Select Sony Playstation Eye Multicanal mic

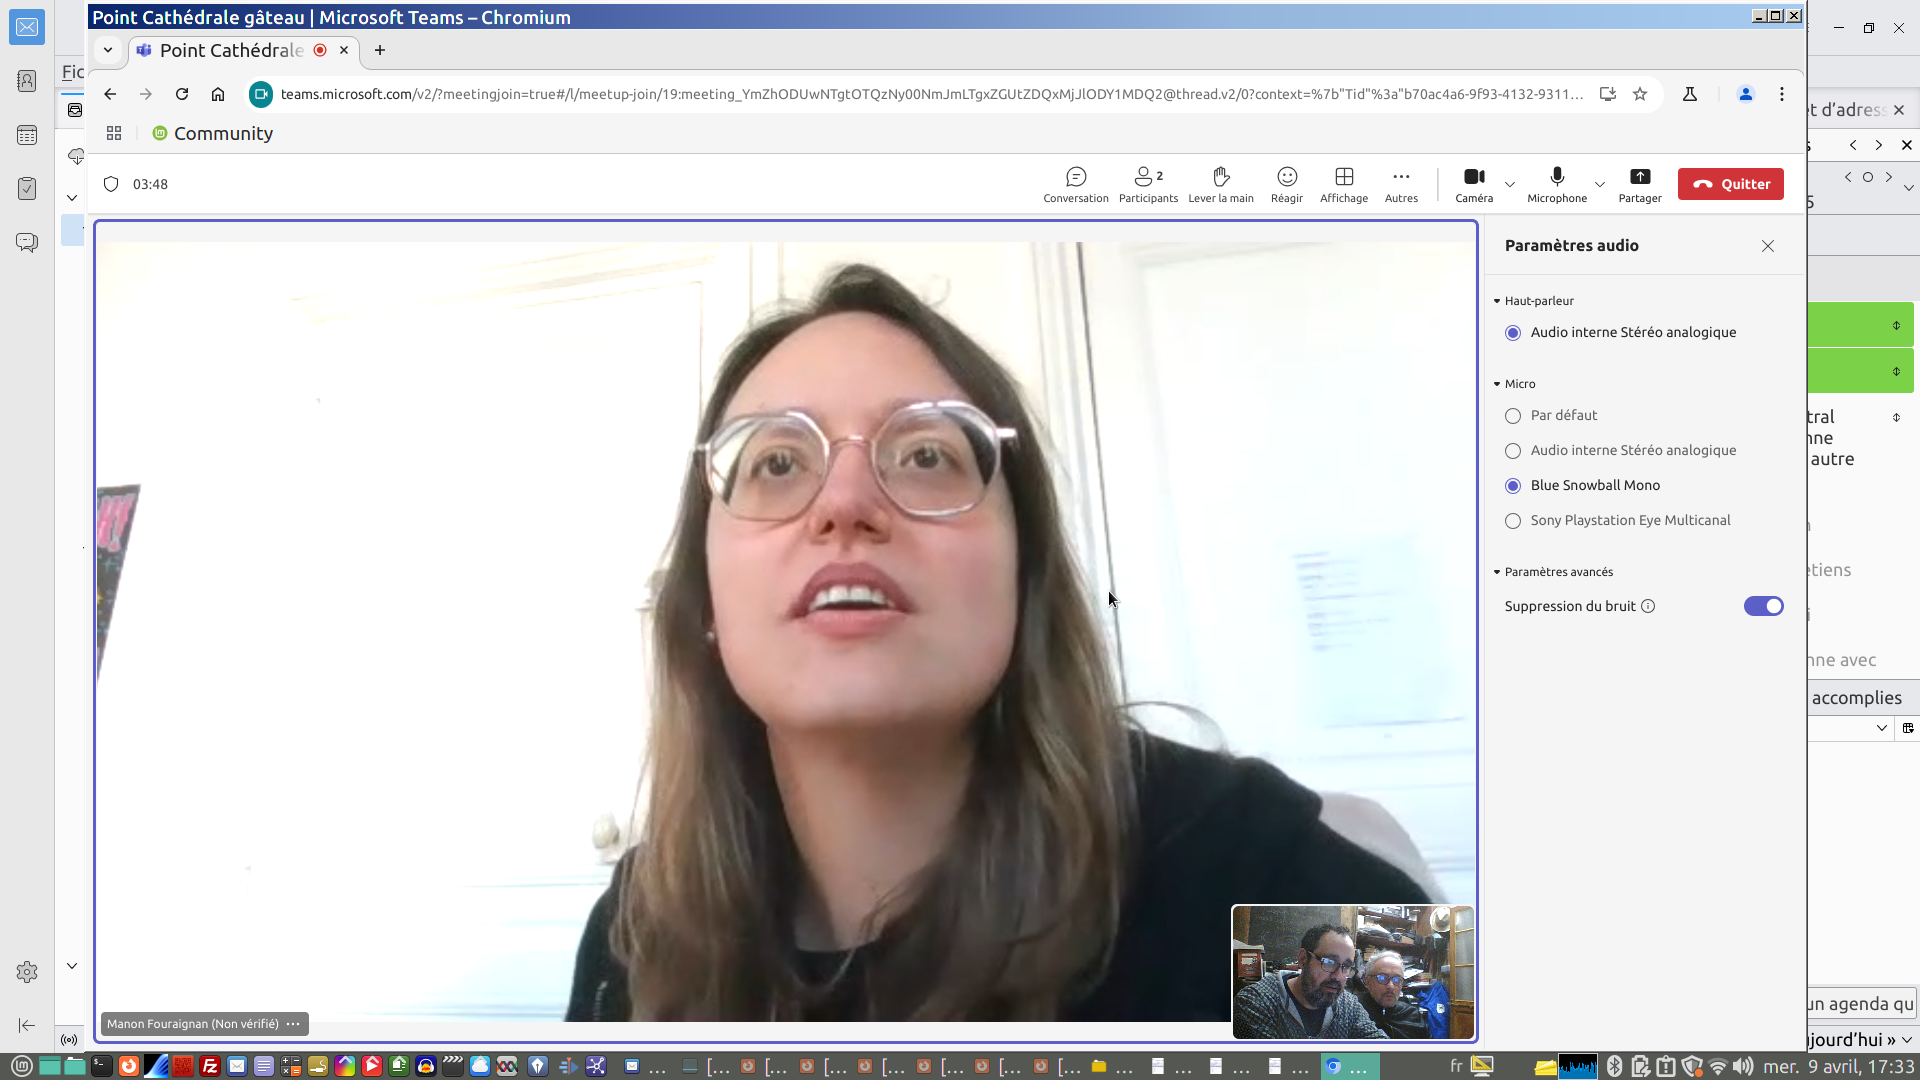click(1512, 521)
